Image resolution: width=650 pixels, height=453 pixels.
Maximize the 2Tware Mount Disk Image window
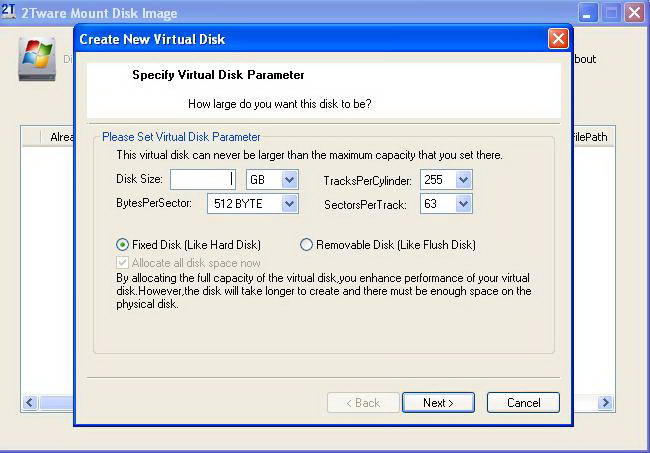(611, 13)
